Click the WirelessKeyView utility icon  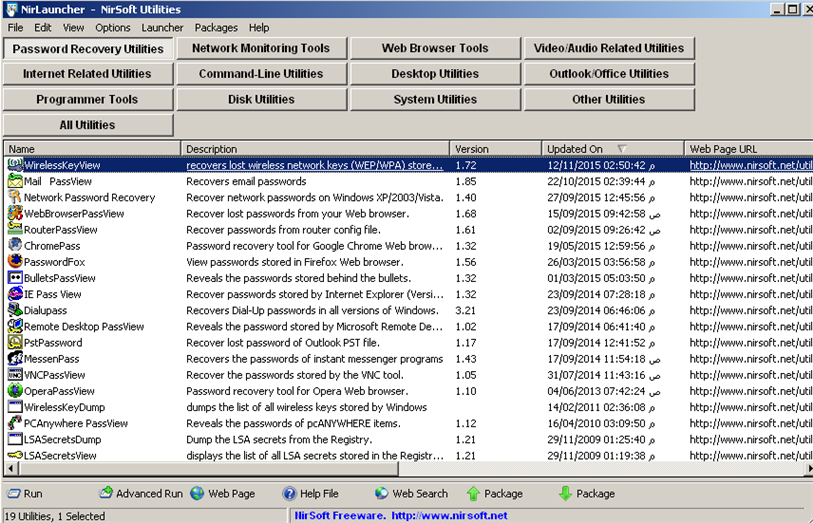(15, 165)
